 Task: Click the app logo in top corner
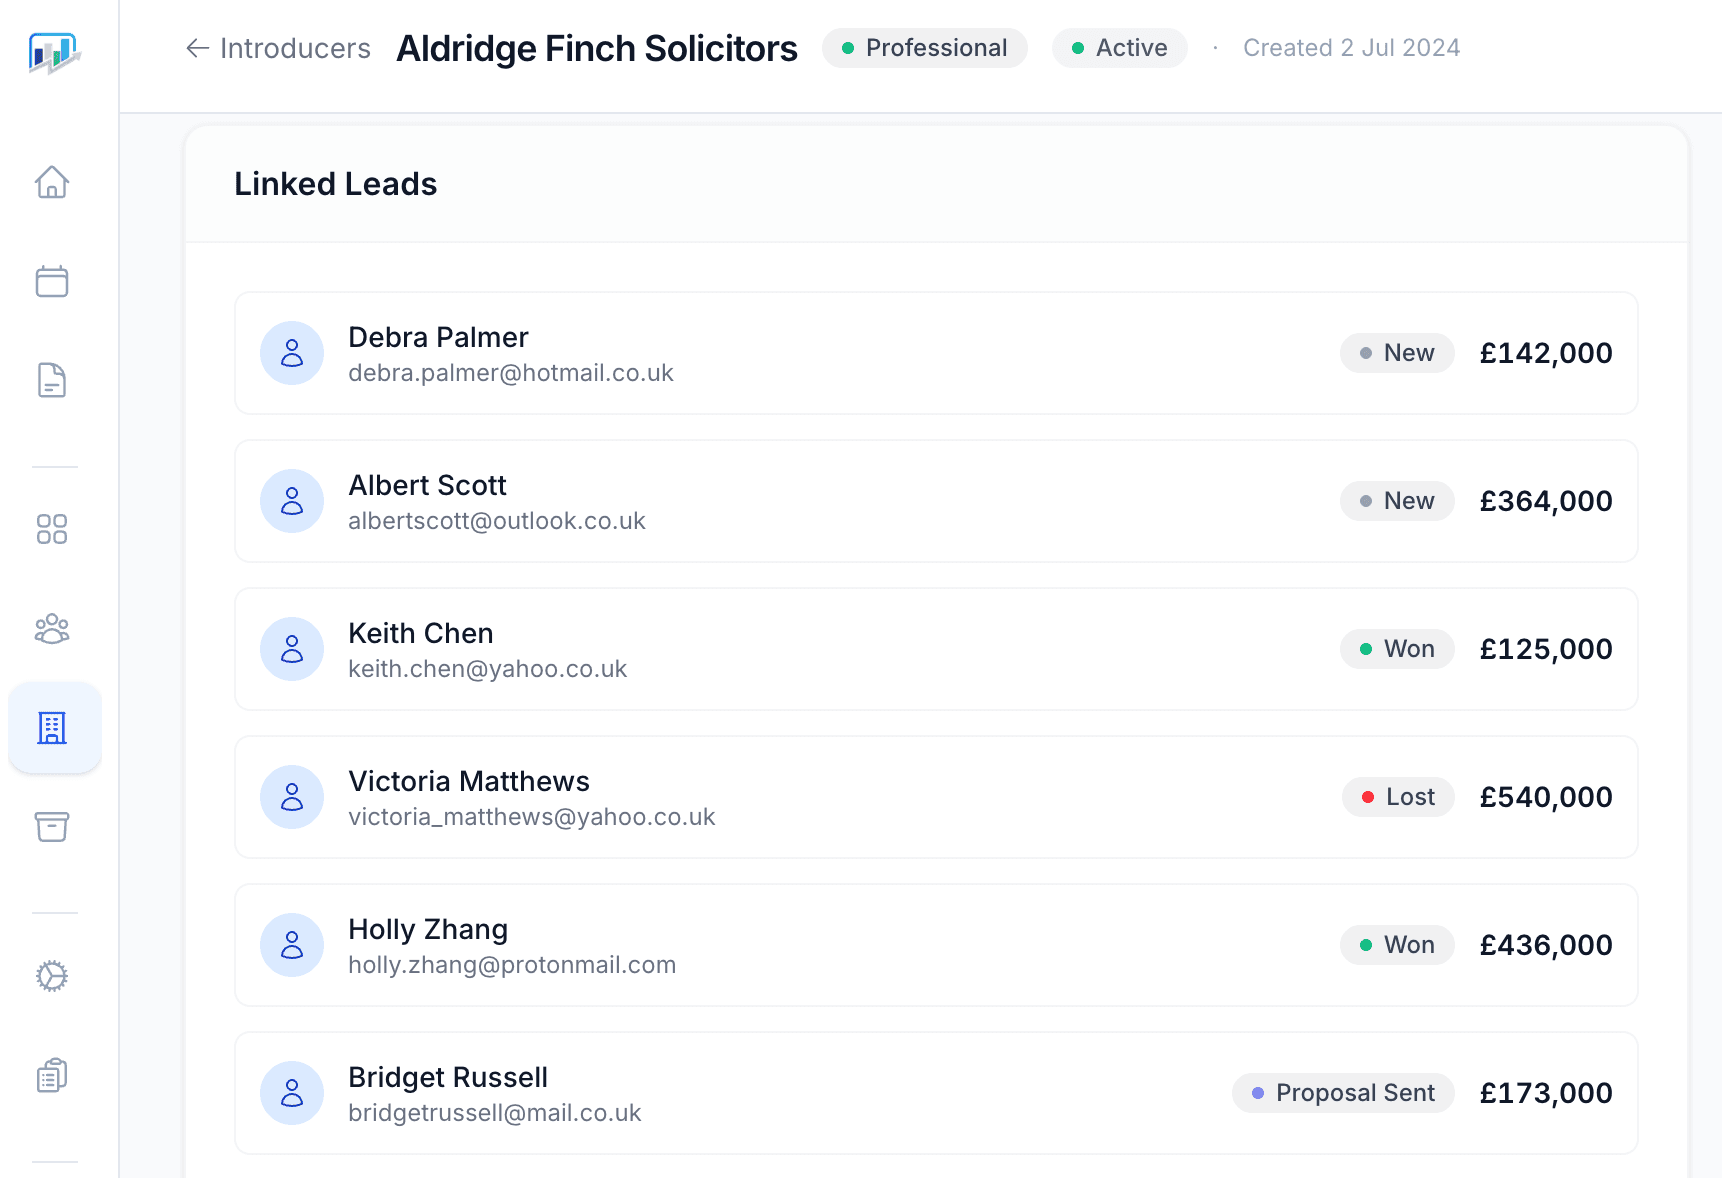click(54, 53)
